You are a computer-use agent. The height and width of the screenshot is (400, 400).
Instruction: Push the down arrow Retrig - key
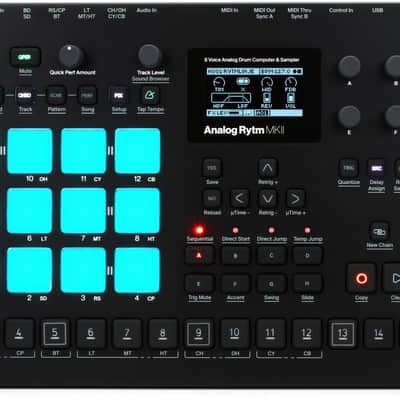(268, 199)
